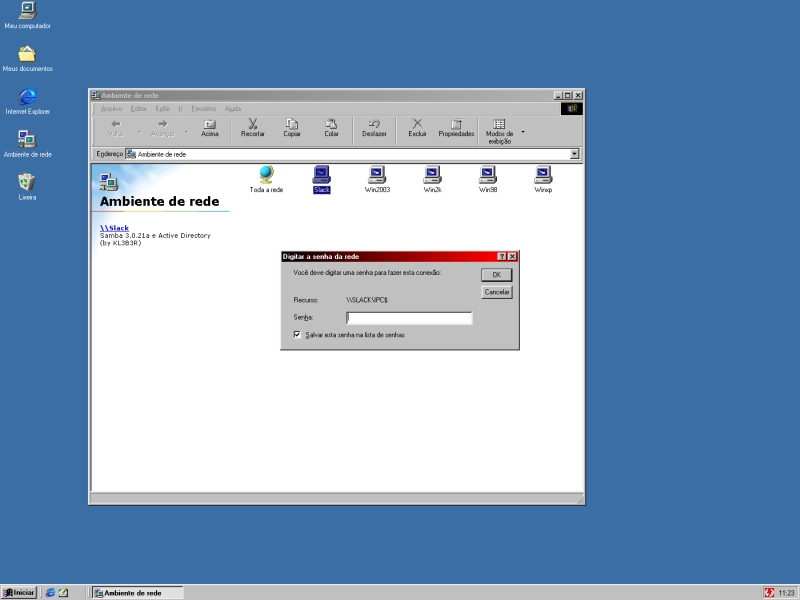
Task: Open the Iniciar start menu
Action: 19,593
